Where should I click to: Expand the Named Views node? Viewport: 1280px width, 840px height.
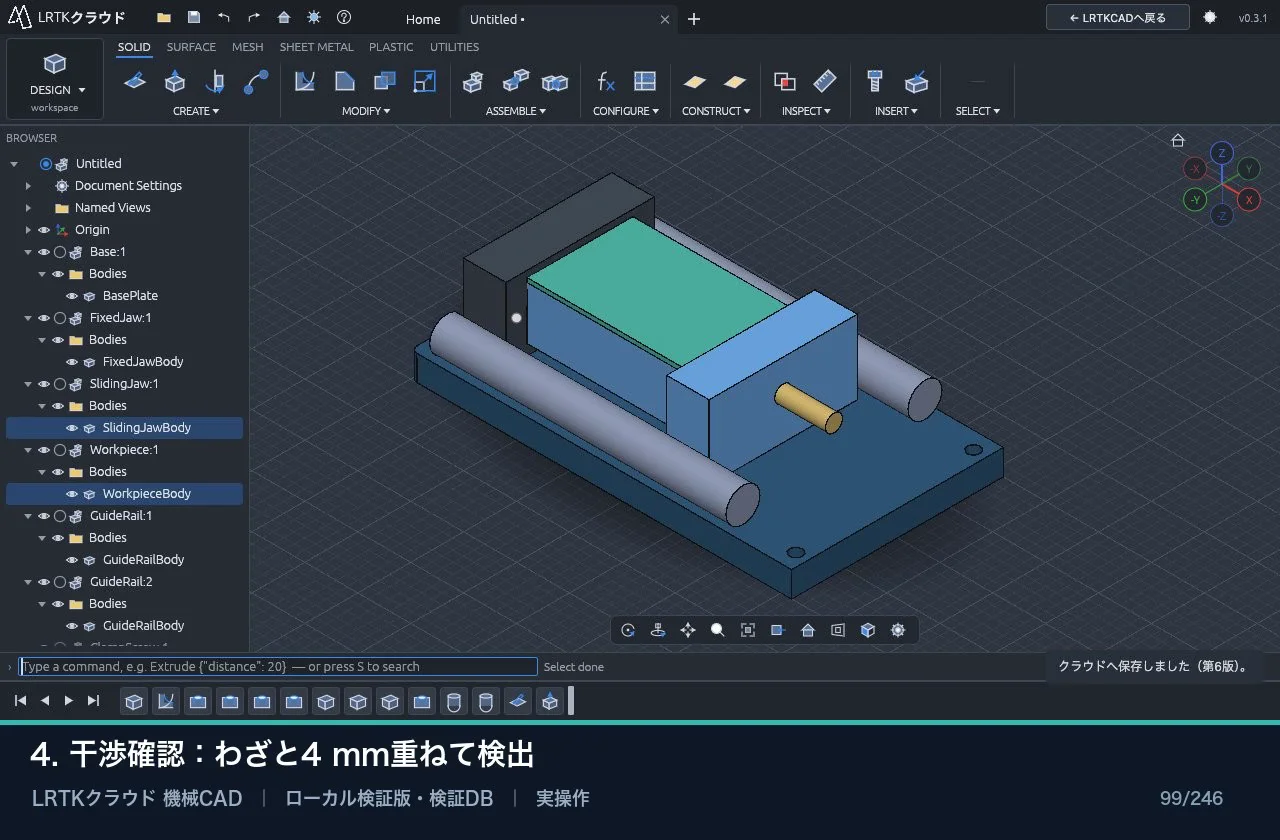[28, 208]
